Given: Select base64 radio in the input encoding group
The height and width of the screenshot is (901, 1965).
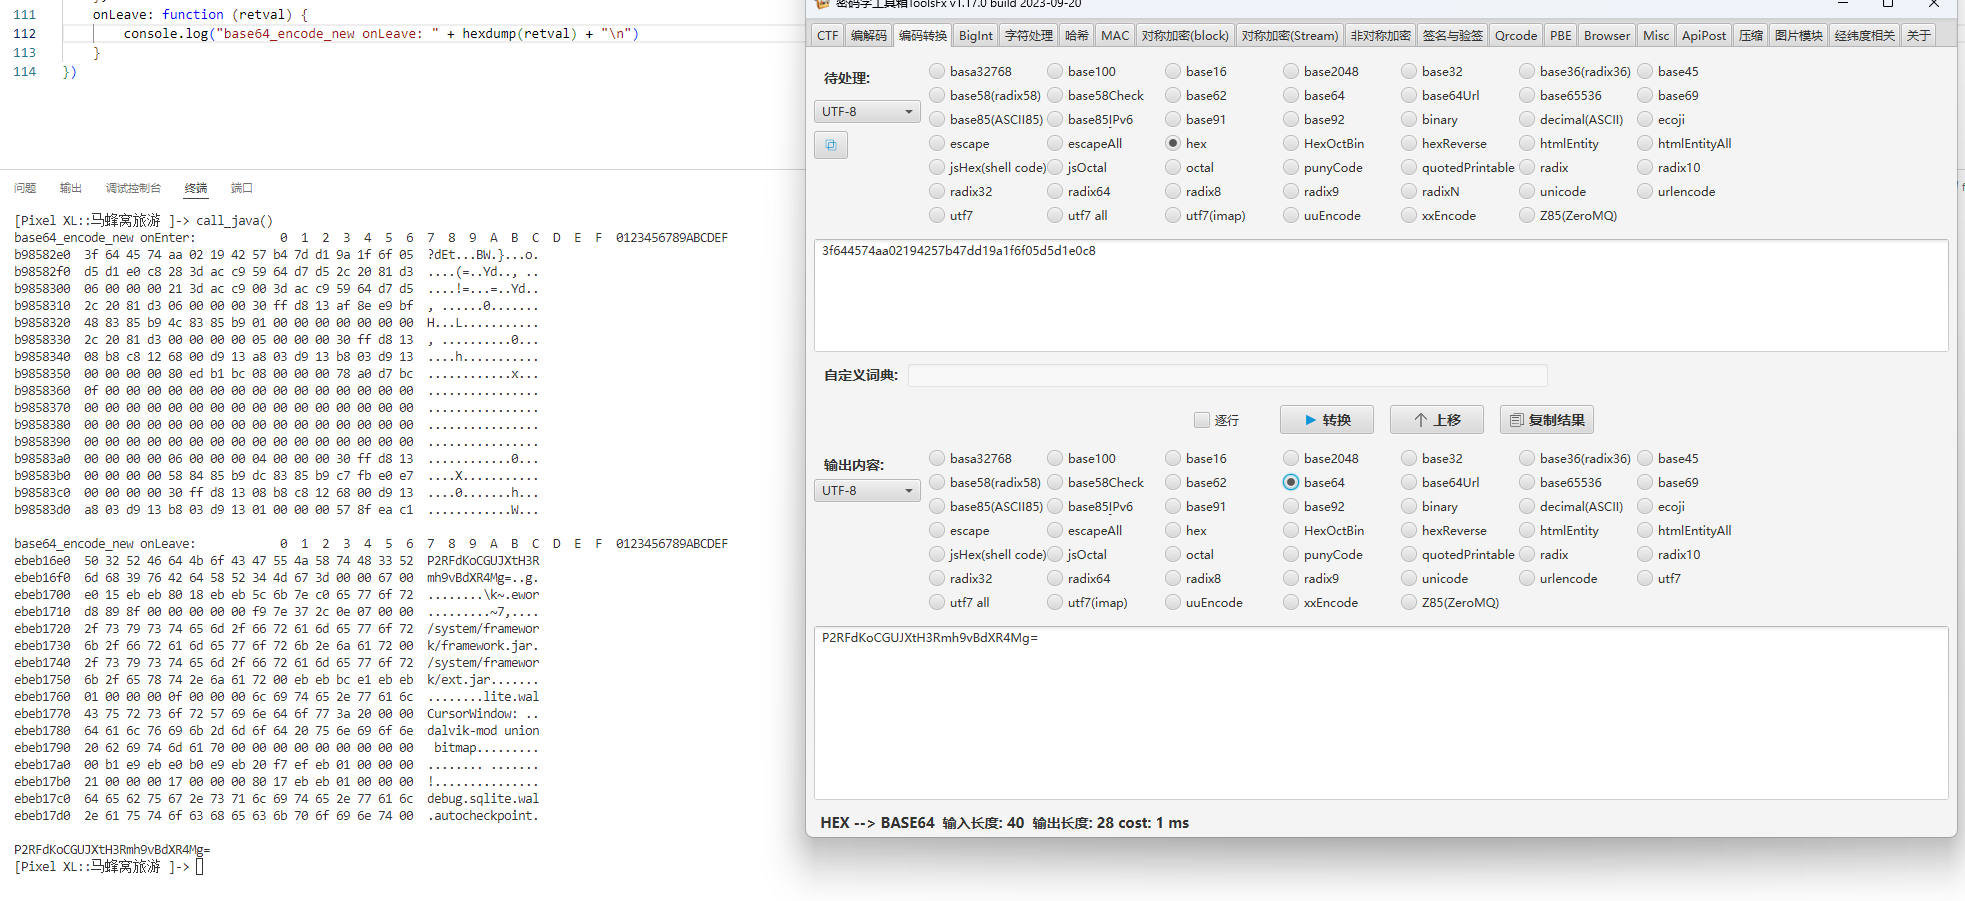Looking at the screenshot, I should pyautogui.click(x=1291, y=96).
